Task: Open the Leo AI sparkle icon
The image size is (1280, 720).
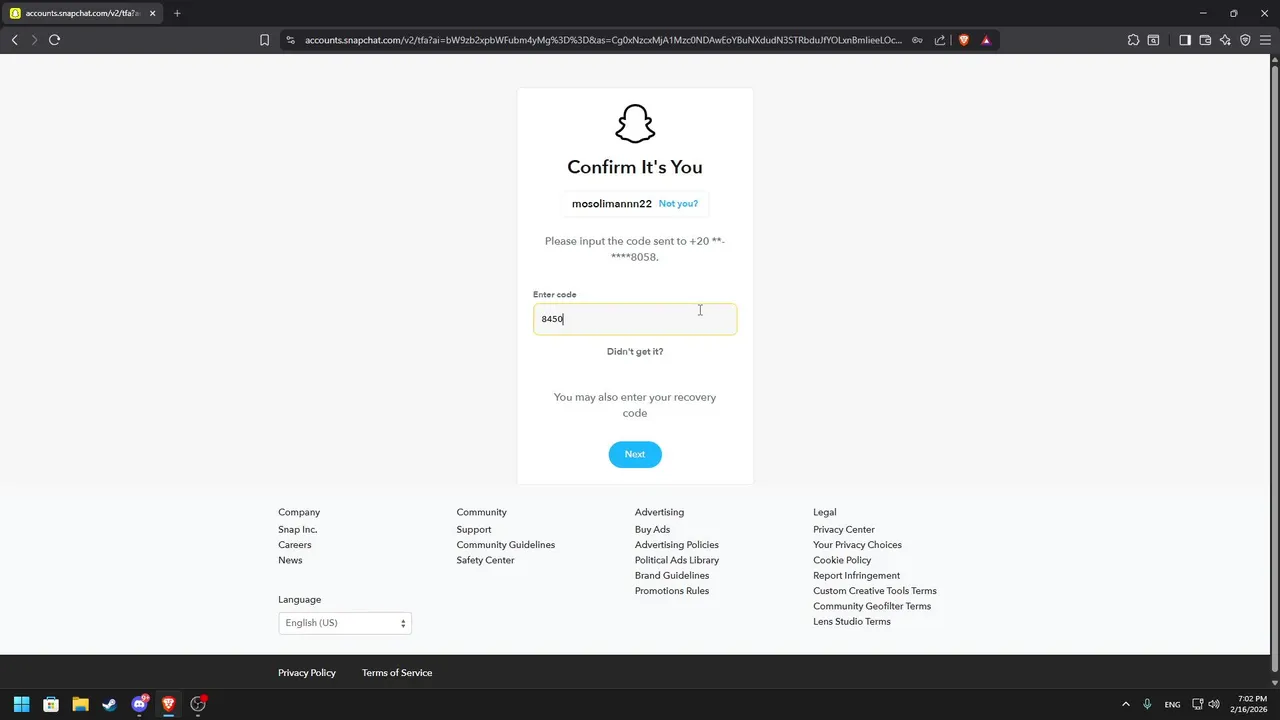Action: point(1225,40)
